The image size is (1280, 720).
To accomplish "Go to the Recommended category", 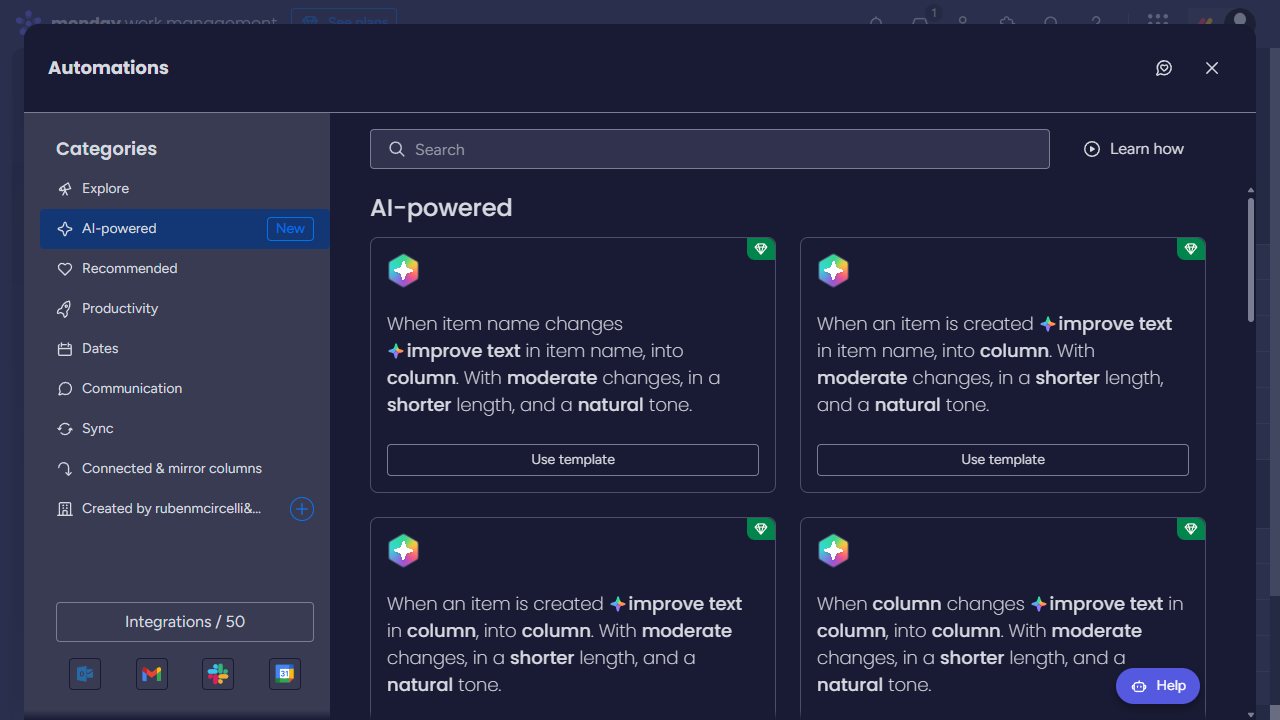I will pyautogui.click(x=129, y=269).
